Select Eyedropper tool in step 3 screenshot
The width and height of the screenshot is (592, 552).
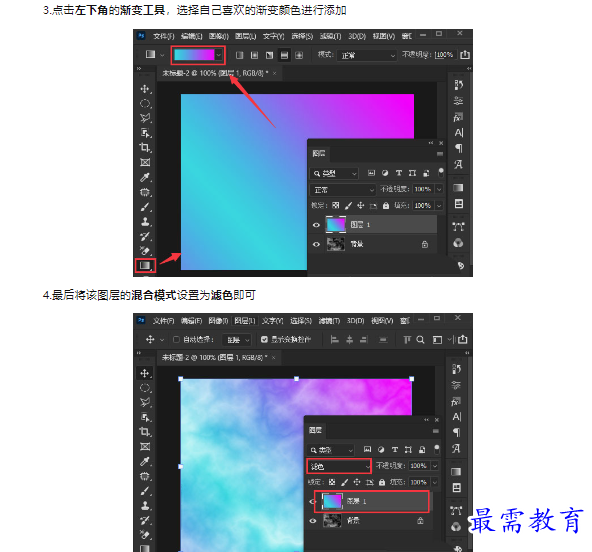pos(145,177)
